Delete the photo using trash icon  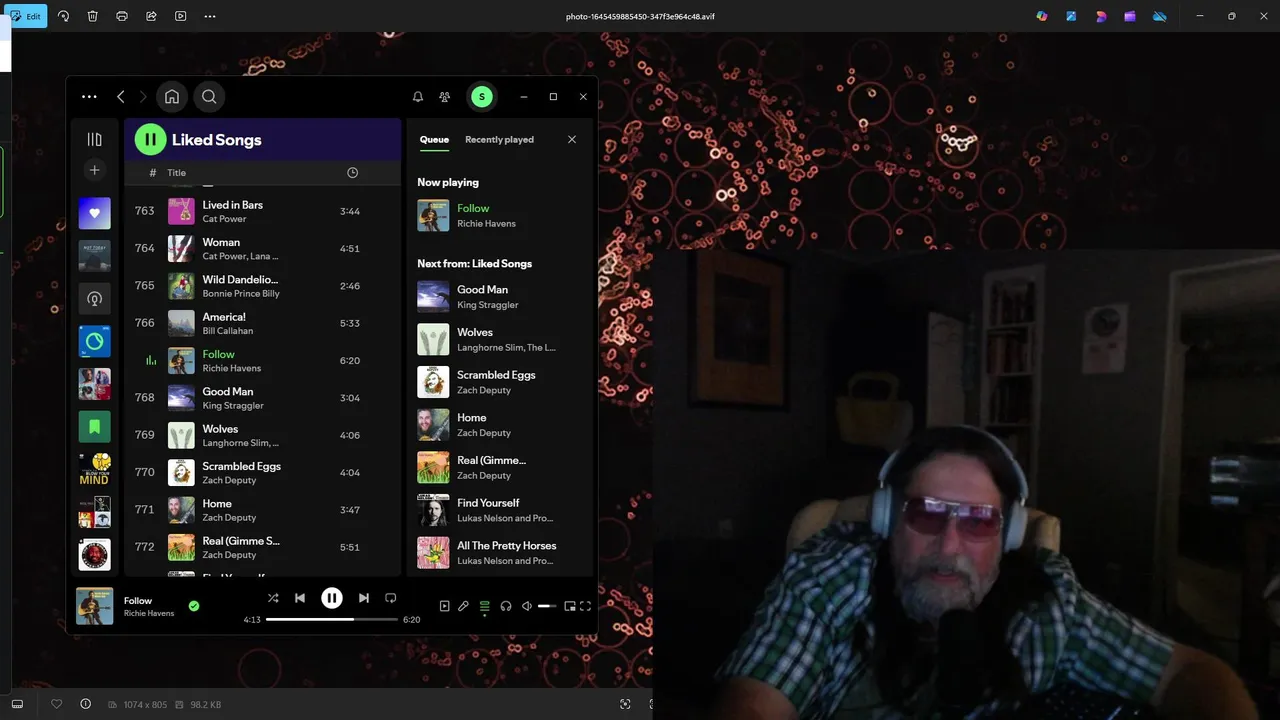pos(92,16)
